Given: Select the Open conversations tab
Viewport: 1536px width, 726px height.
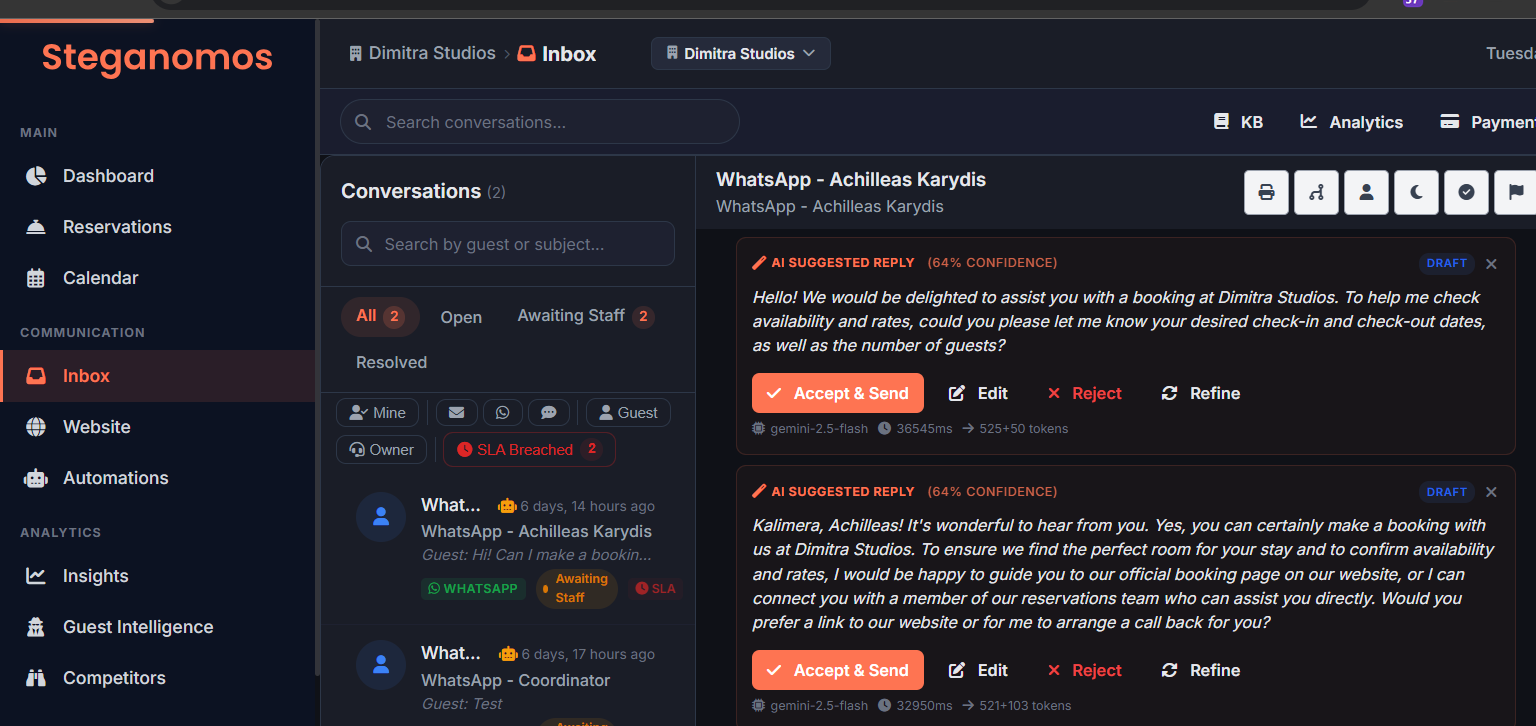Looking at the screenshot, I should (461, 317).
